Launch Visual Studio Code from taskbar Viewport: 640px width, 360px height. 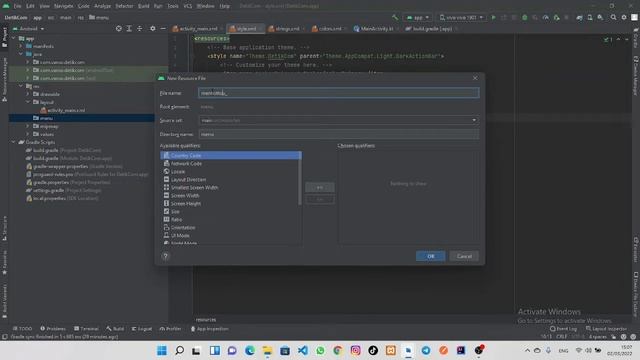coord(303,350)
